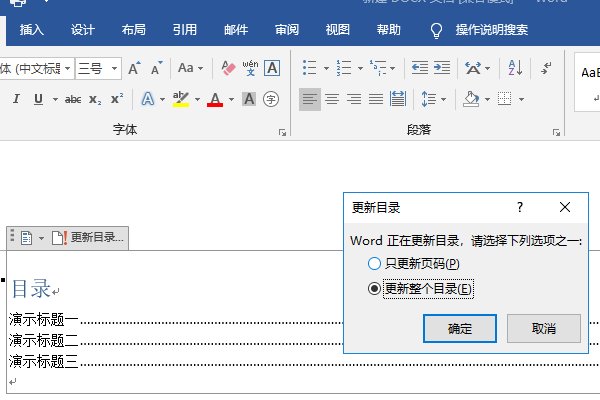600x400 pixels.
Task: Open paragraph dialog launcher
Action: click(556, 132)
